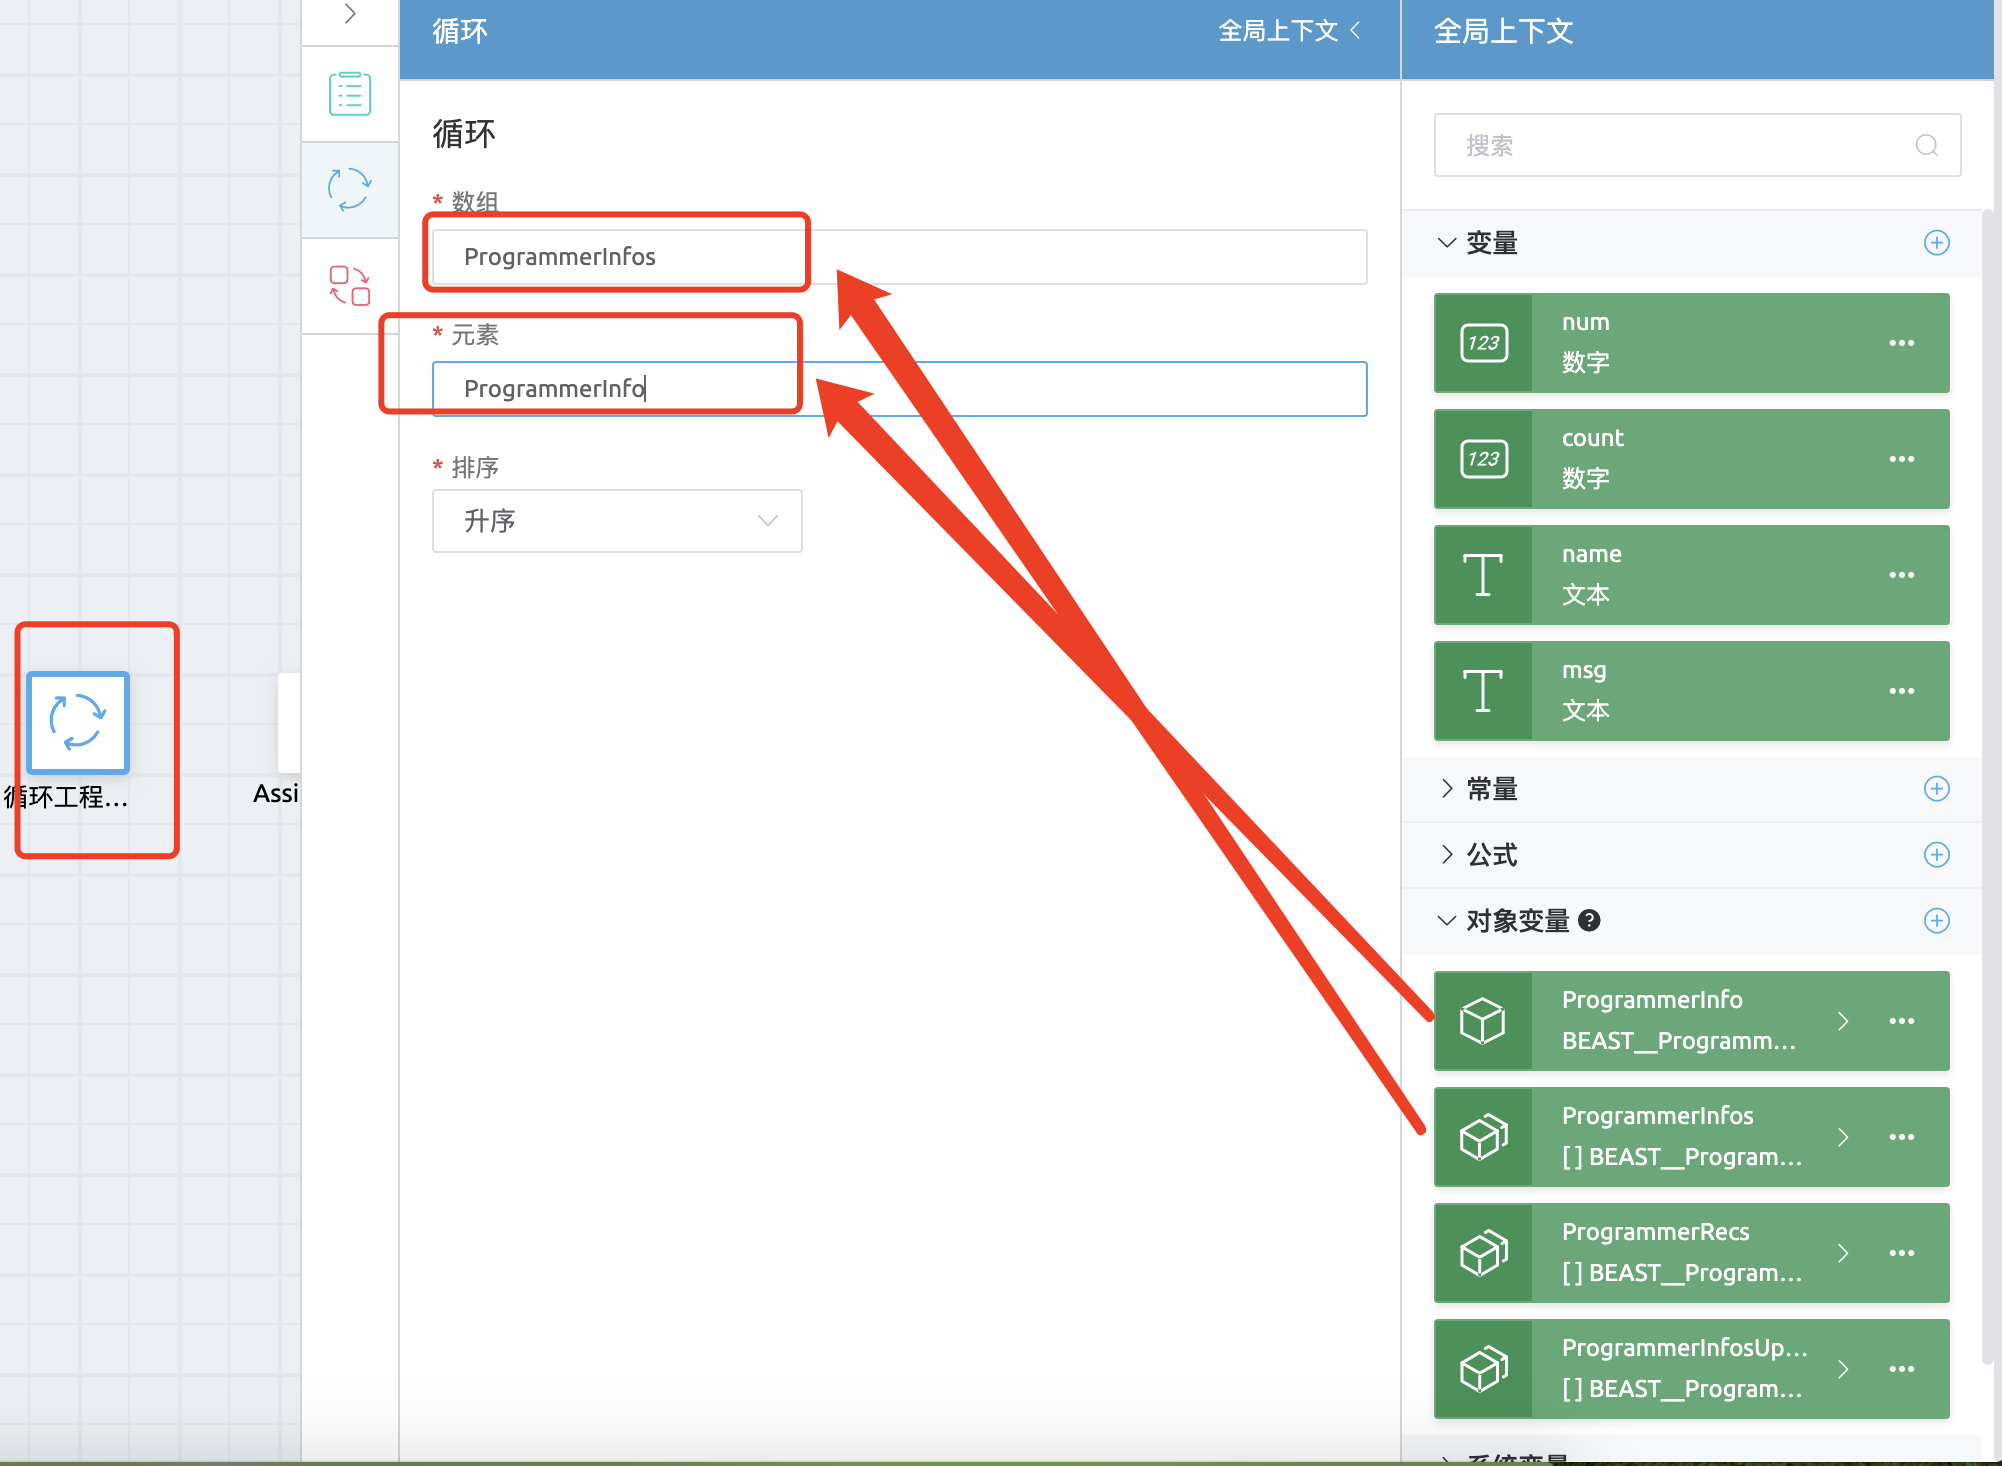Expand the 公式 section
Screen dimensions: 2002x1466
pyautogui.click(x=1446, y=855)
